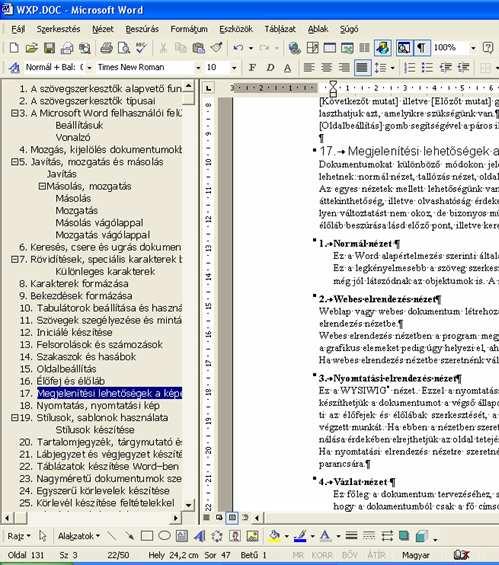Viewport: 499px width, 565px height.
Task: Click the Undo arrow icon
Action: (238, 48)
